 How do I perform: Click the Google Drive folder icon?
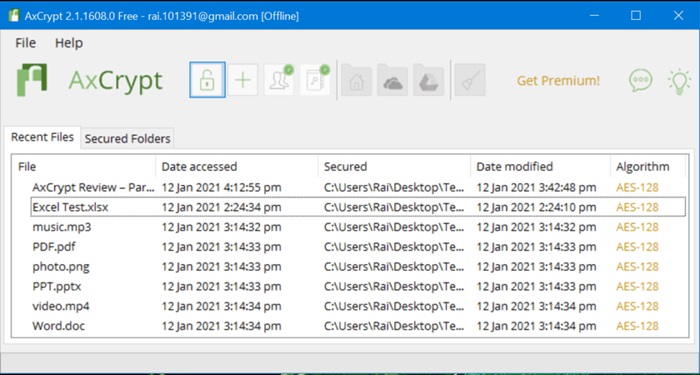[429, 81]
